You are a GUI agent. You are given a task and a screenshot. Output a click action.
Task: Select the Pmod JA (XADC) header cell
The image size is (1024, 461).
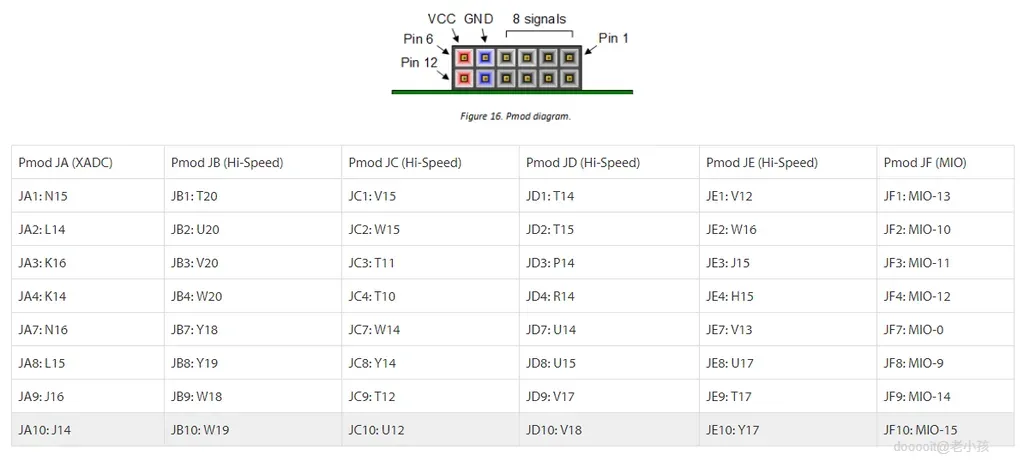[88, 163]
